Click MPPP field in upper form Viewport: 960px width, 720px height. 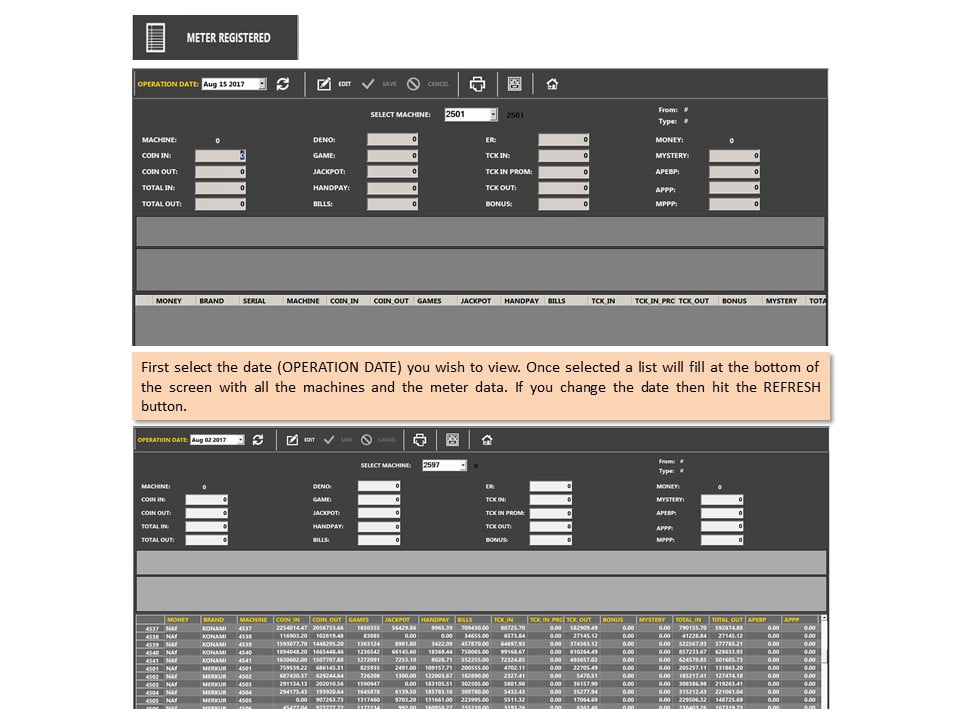tap(735, 204)
